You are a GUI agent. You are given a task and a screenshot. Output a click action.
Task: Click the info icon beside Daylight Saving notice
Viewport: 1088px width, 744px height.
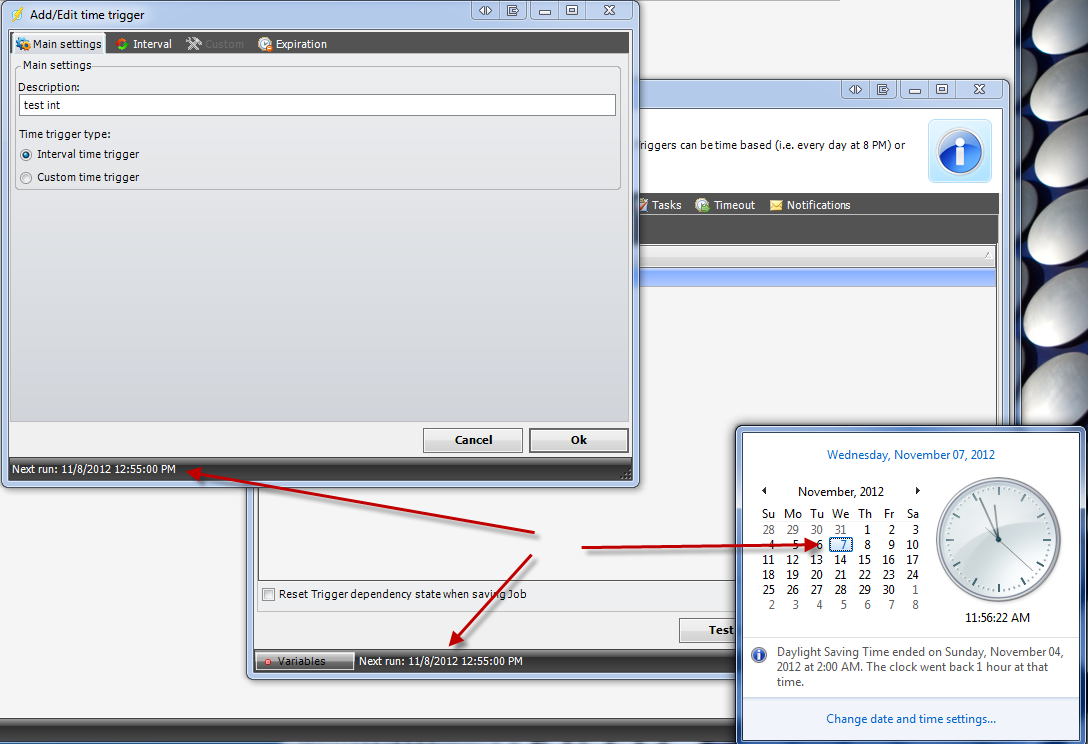click(x=759, y=654)
